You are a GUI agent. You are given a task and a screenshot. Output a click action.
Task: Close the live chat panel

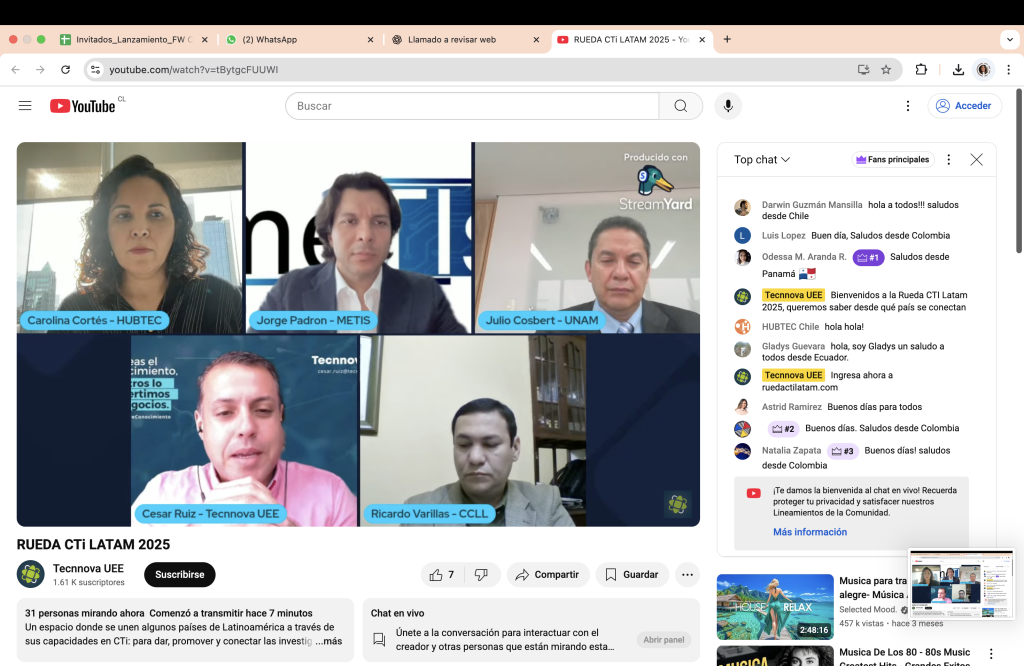976,160
